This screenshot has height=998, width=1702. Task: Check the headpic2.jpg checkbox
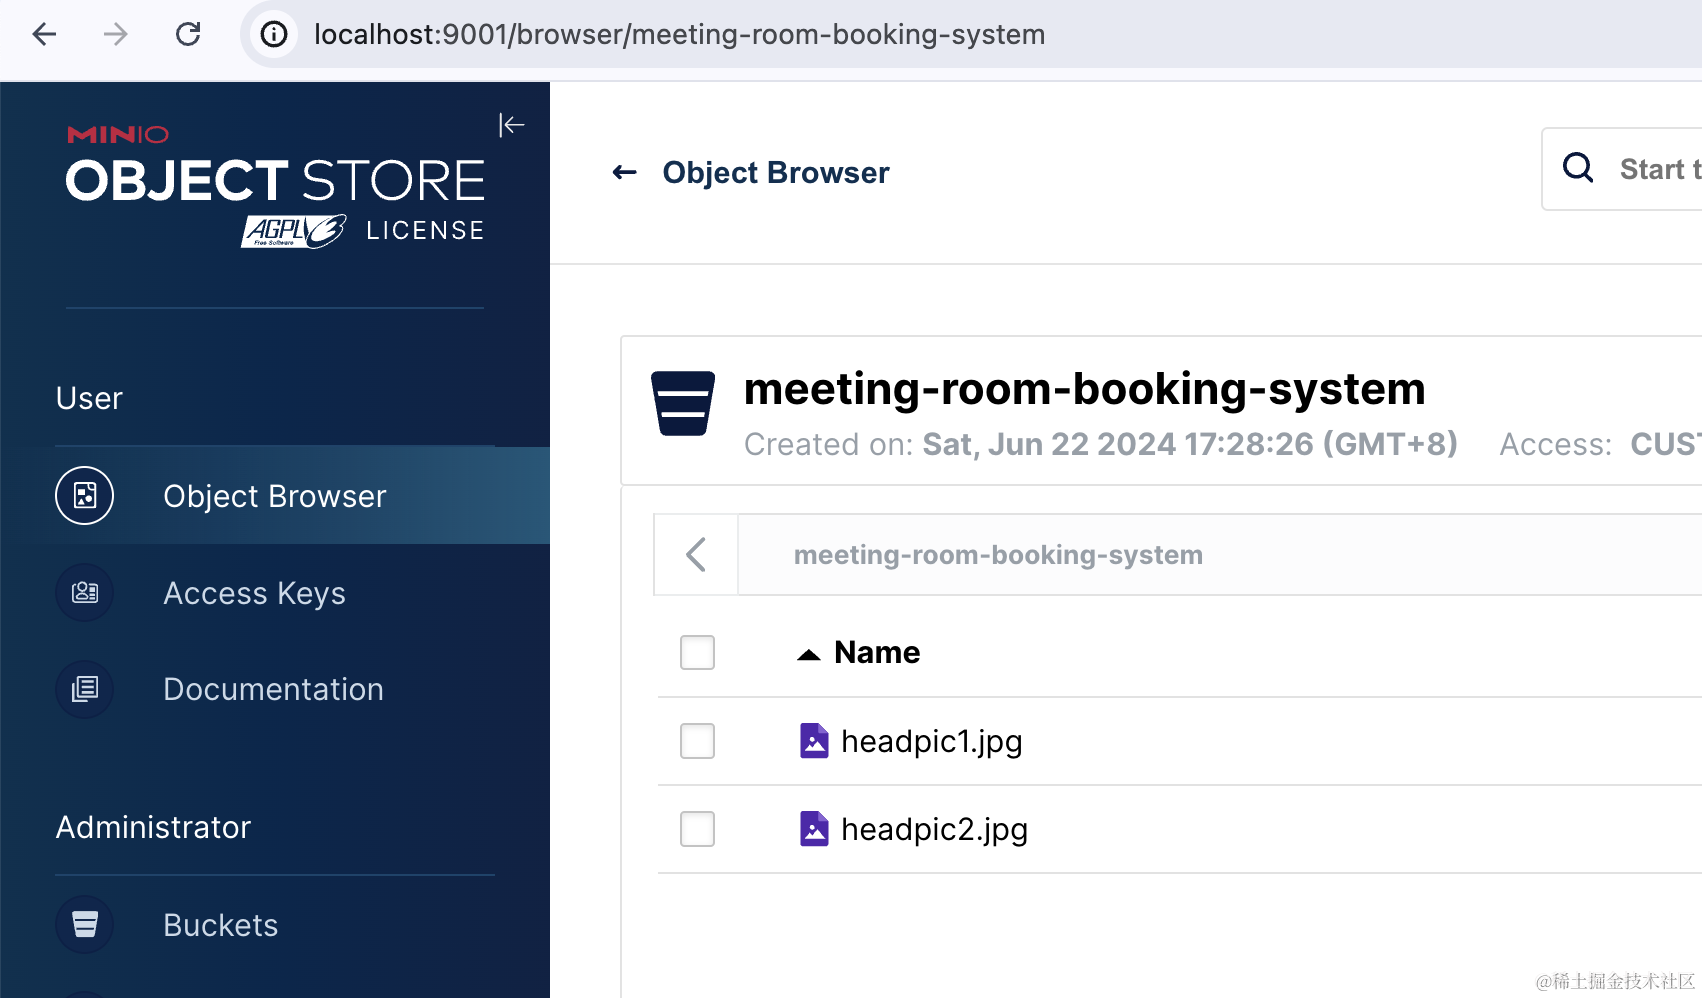697,829
